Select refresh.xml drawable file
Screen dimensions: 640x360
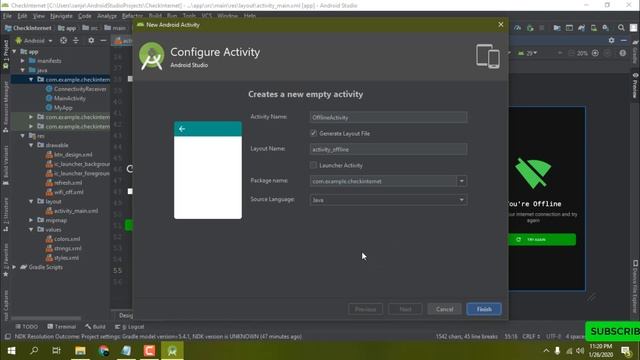point(64,183)
